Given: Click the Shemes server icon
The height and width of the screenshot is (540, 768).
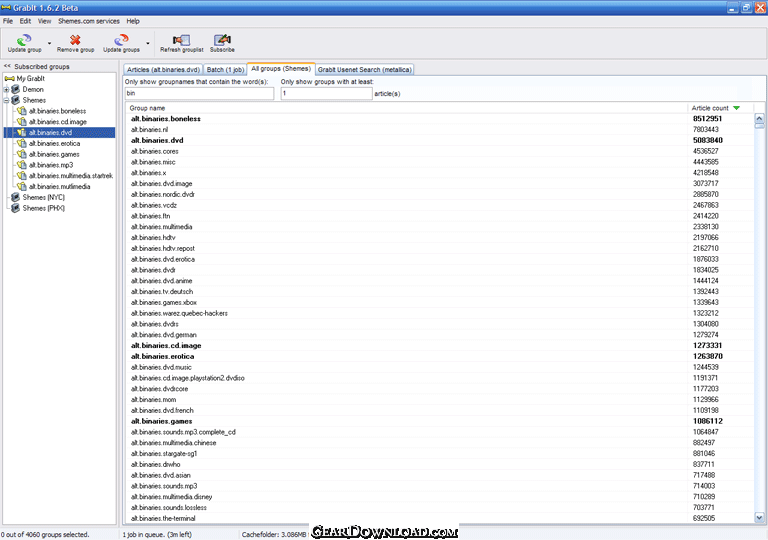Looking at the screenshot, I should pos(16,100).
